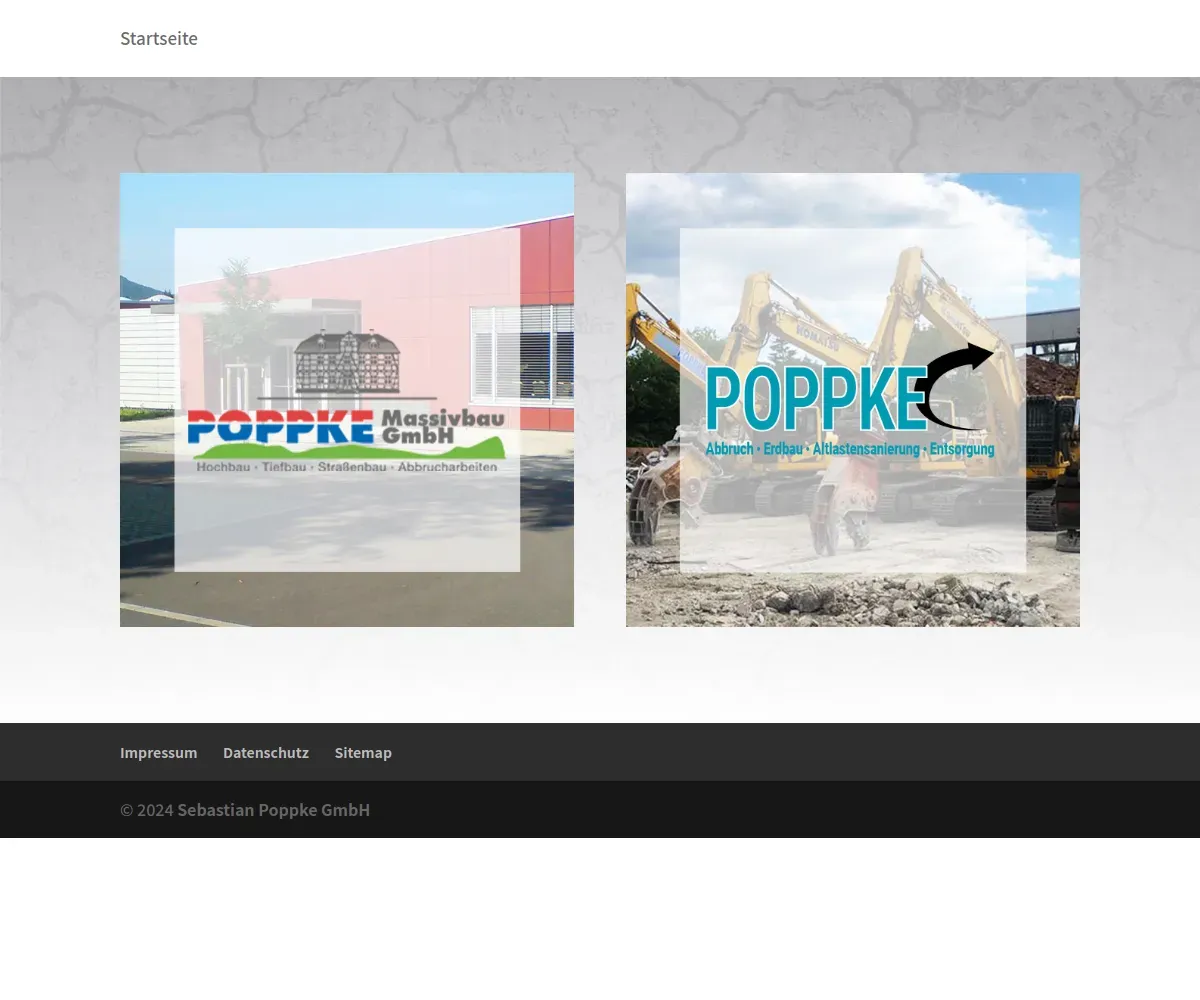Click the Sebastian Poppke GmbH footer link
Viewport: 1200px width, 1000px height.
274,810
